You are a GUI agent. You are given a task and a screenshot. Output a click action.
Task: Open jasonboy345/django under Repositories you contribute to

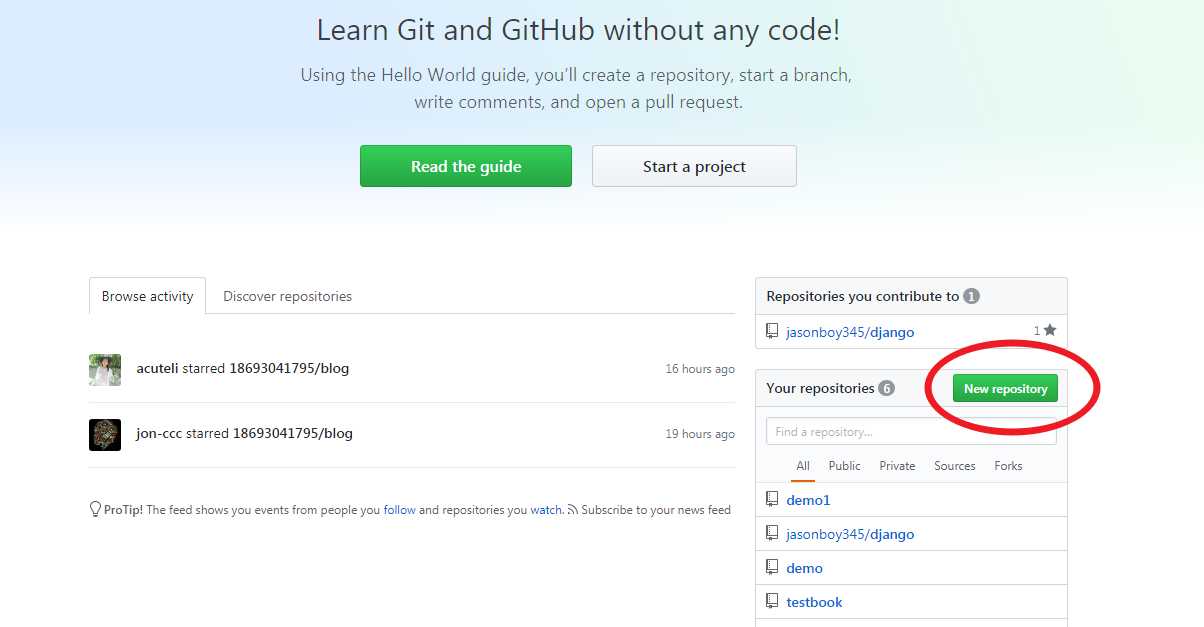click(x=850, y=332)
